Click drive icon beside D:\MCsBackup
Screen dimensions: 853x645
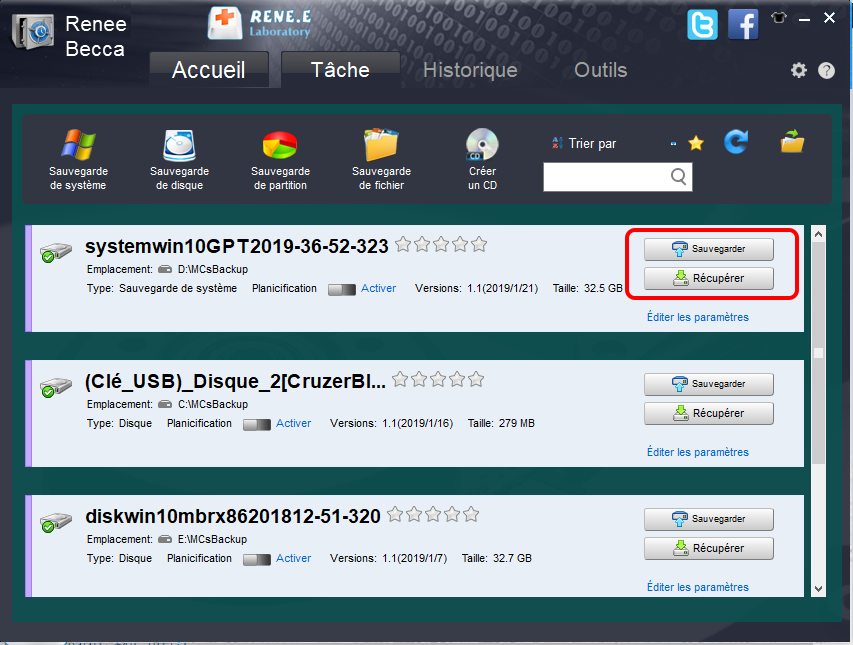(x=165, y=269)
